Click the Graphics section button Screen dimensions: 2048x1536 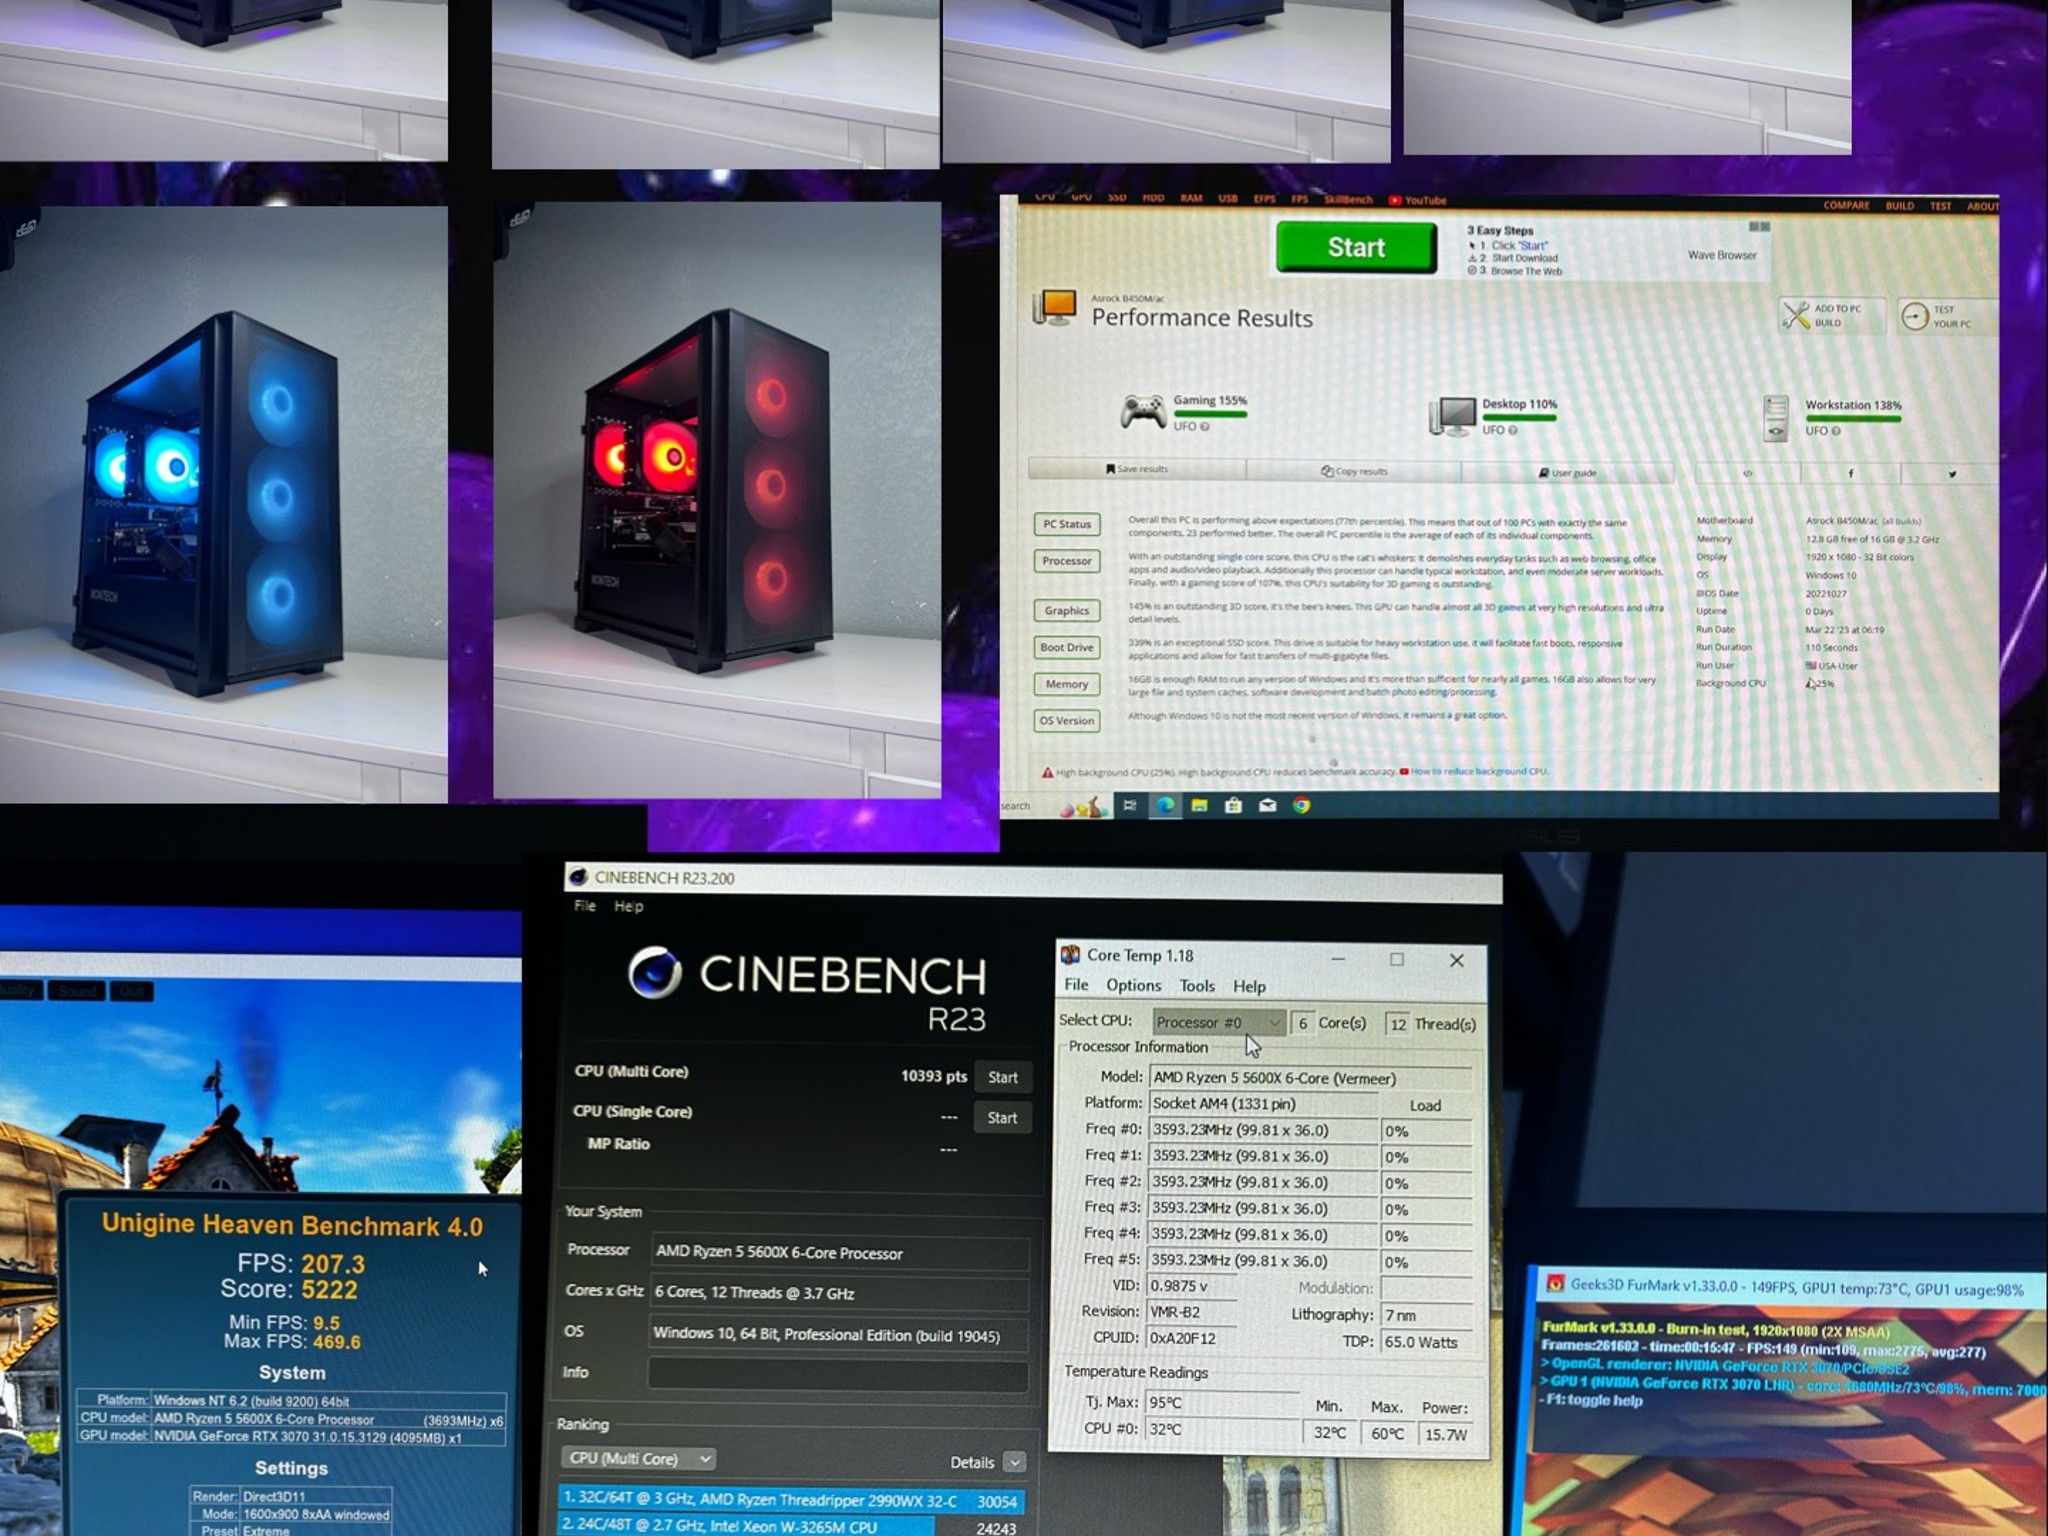pyautogui.click(x=1067, y=611)
